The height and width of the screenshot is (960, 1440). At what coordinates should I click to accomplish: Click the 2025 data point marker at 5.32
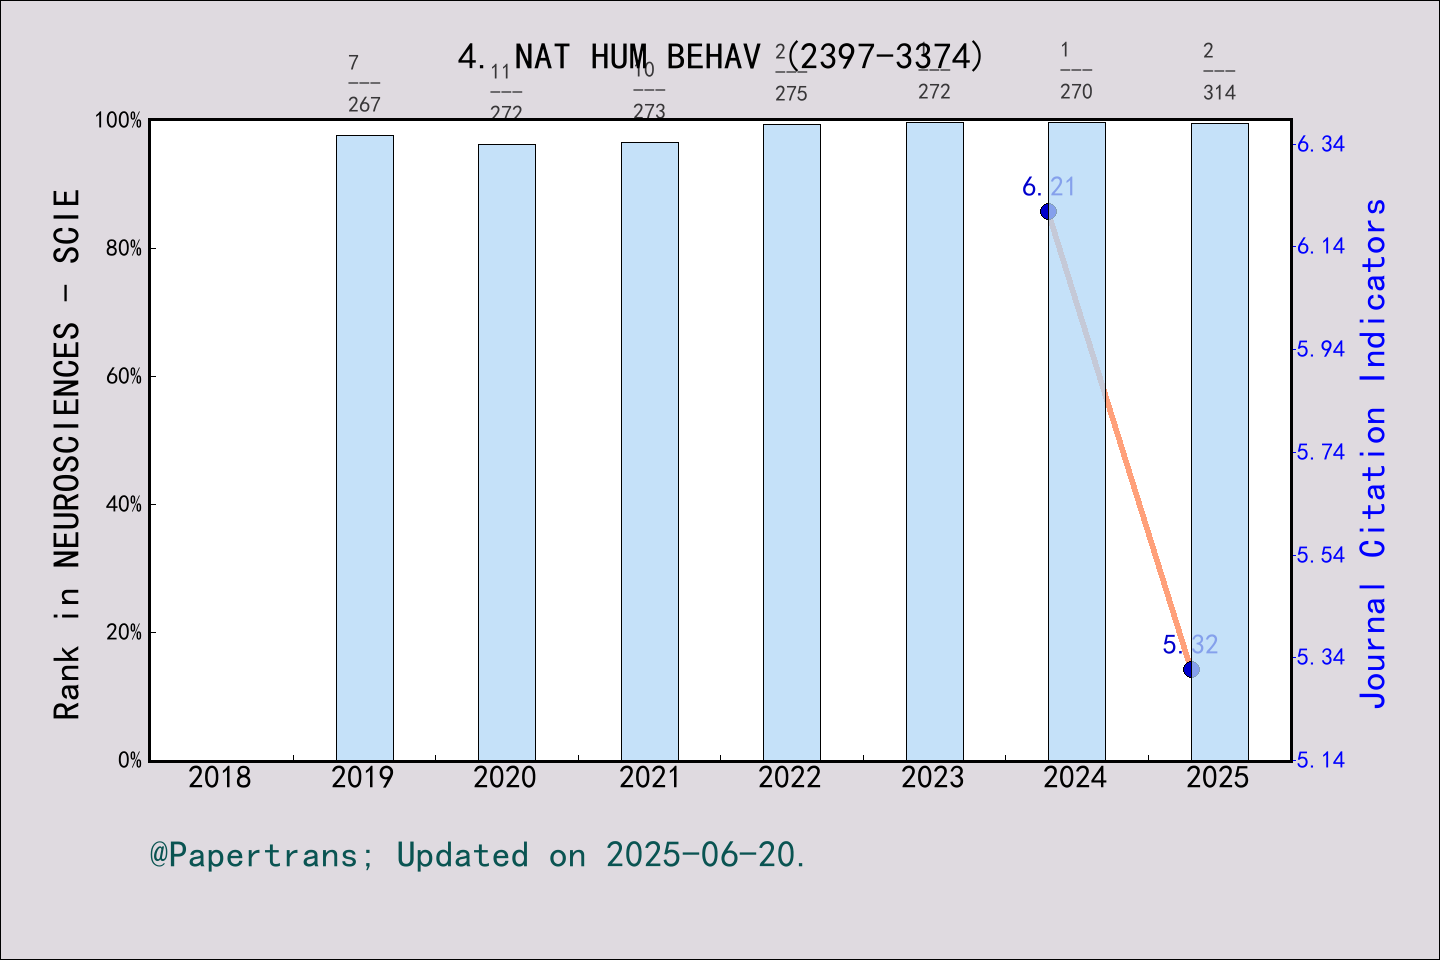click(x=1191, y=669)
